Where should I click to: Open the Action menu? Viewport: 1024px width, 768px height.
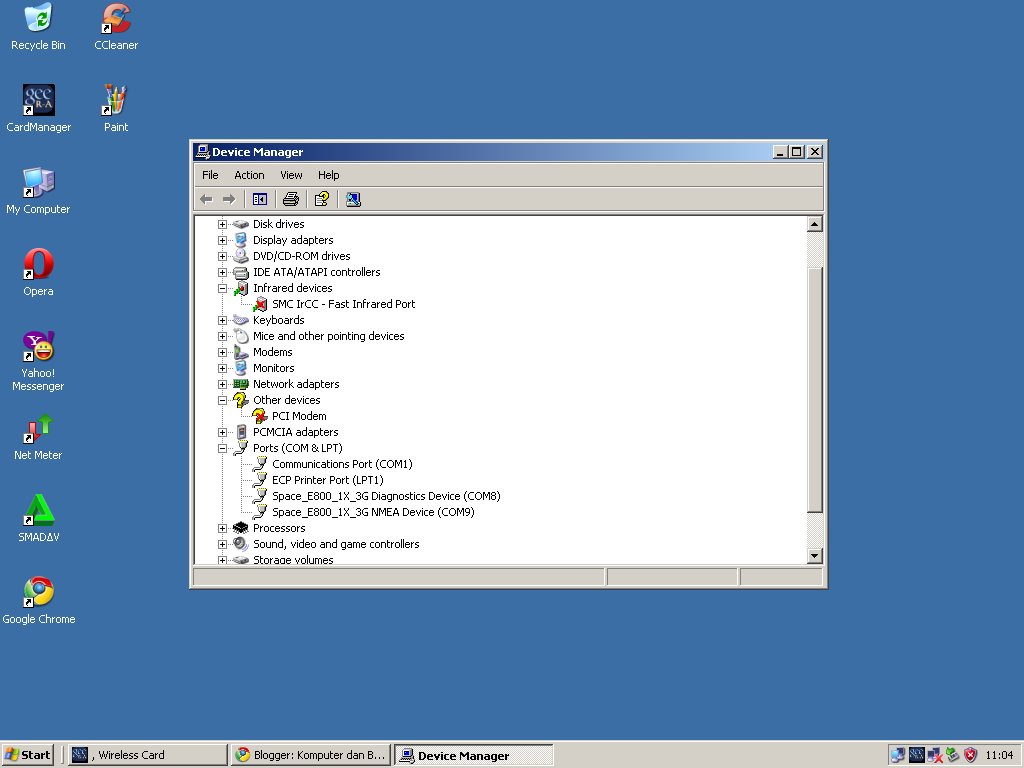click(x=249, y=174)
